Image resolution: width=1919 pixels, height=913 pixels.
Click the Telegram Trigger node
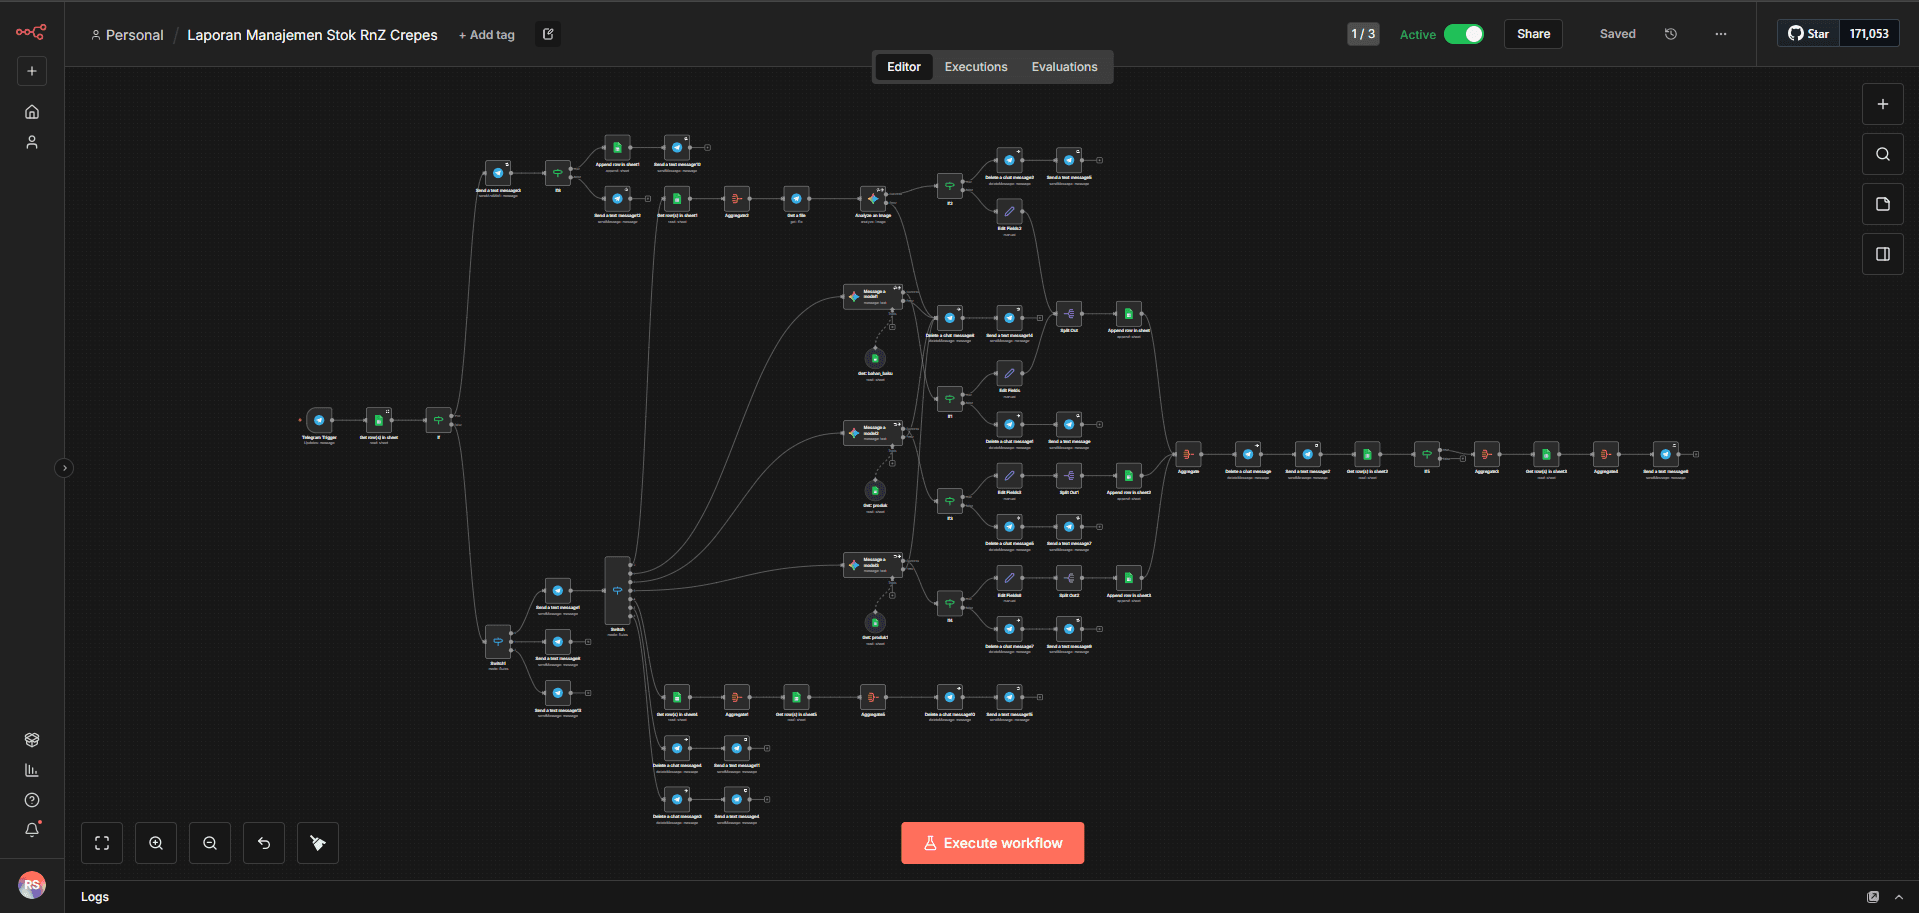click(x=319, y=420)
